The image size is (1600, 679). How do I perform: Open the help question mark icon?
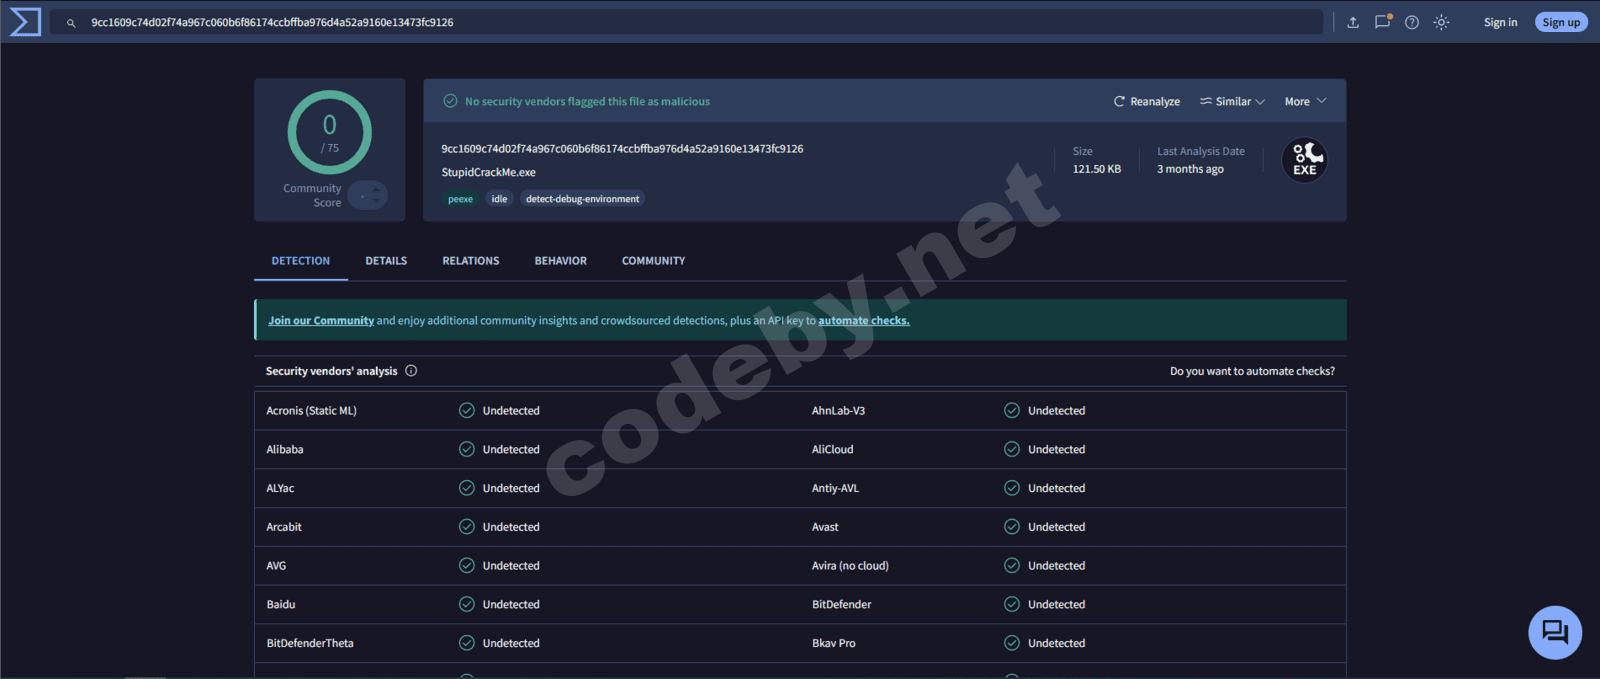pos(1412,22)
